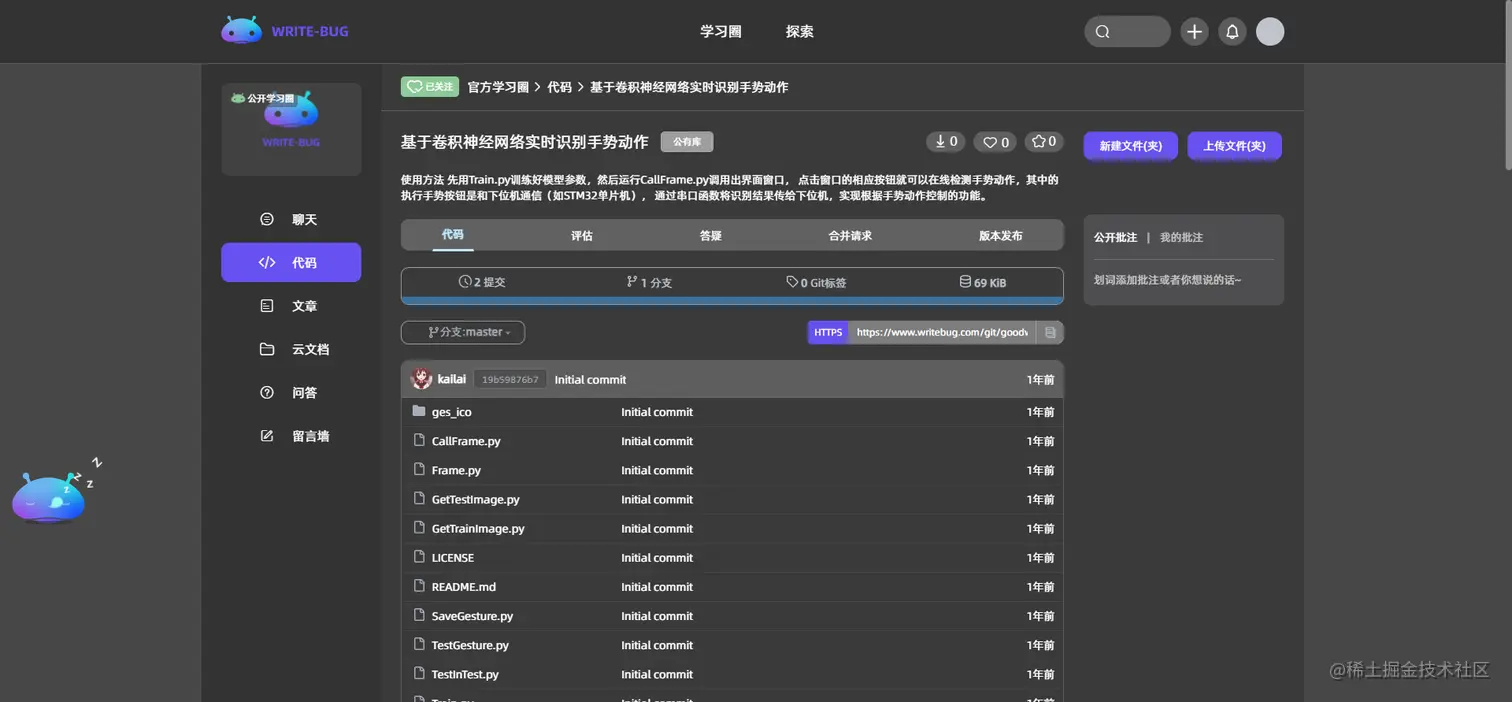The height and width of the screenshot is (702, 1512).
Task: Open CallFrame.py file
Action: pyautogui.click(x=466, y=441)
